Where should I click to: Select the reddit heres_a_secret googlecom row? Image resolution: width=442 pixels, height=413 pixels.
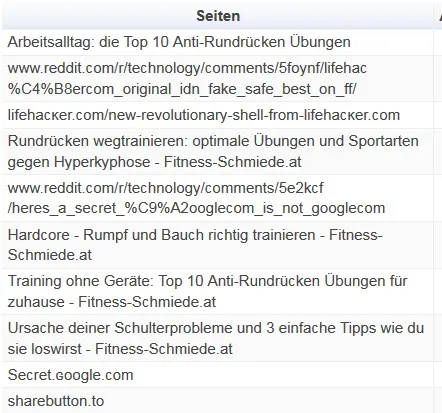coord(218,198)
